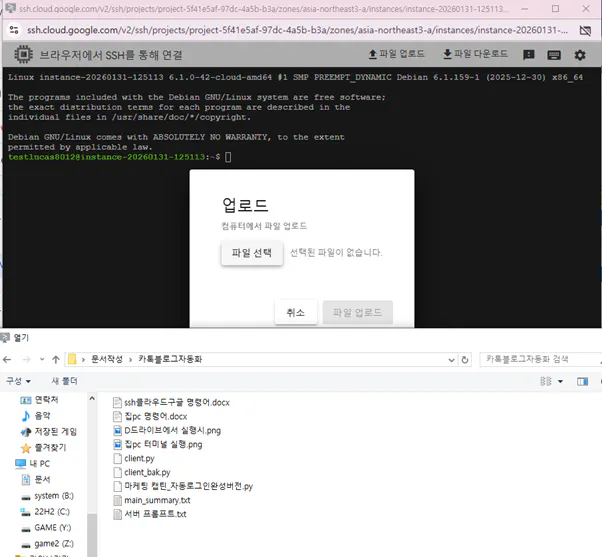This screenshot has height=557, width=602.
Task: Click the main_summary.txt file icon
Action: pos(117,501)
